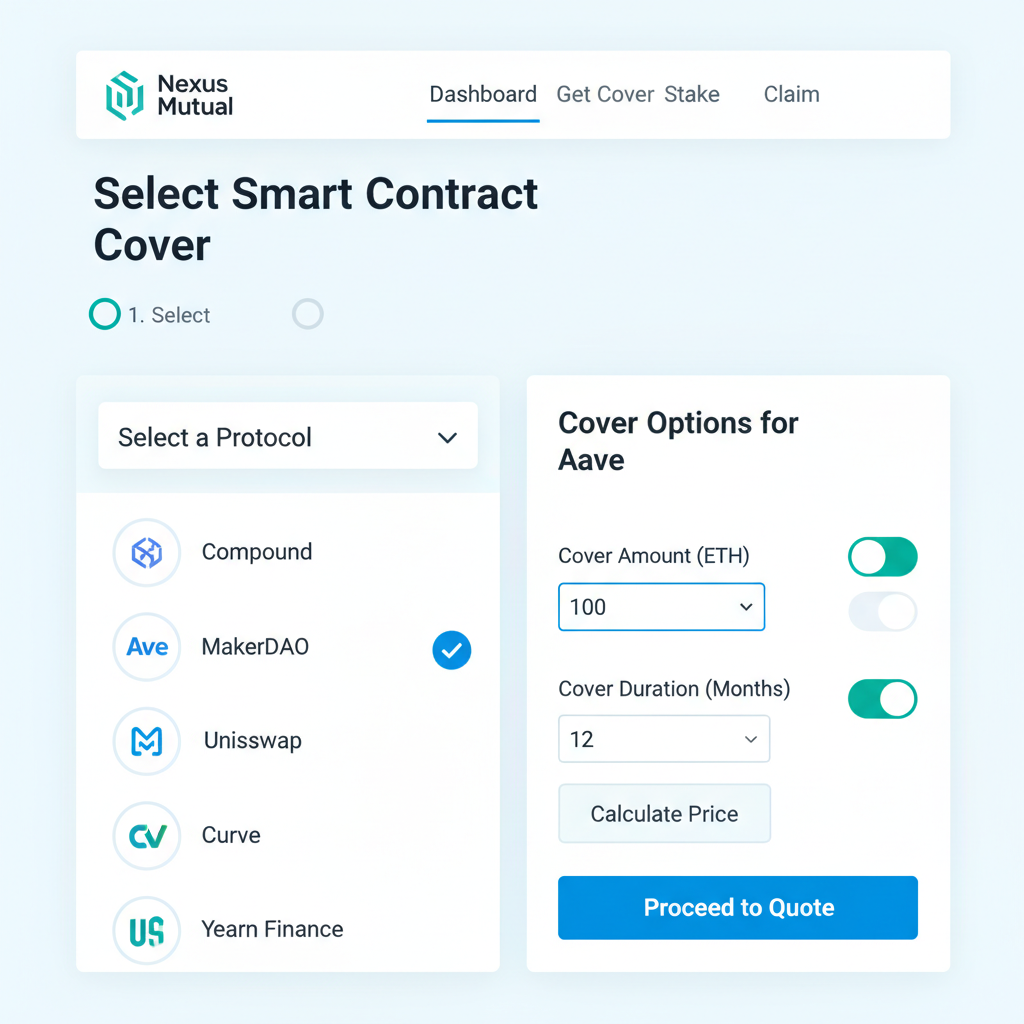Expand the Cover Amount dropdown showing 100
Screen dimensions: 1024x1024
tap(661, 607)
